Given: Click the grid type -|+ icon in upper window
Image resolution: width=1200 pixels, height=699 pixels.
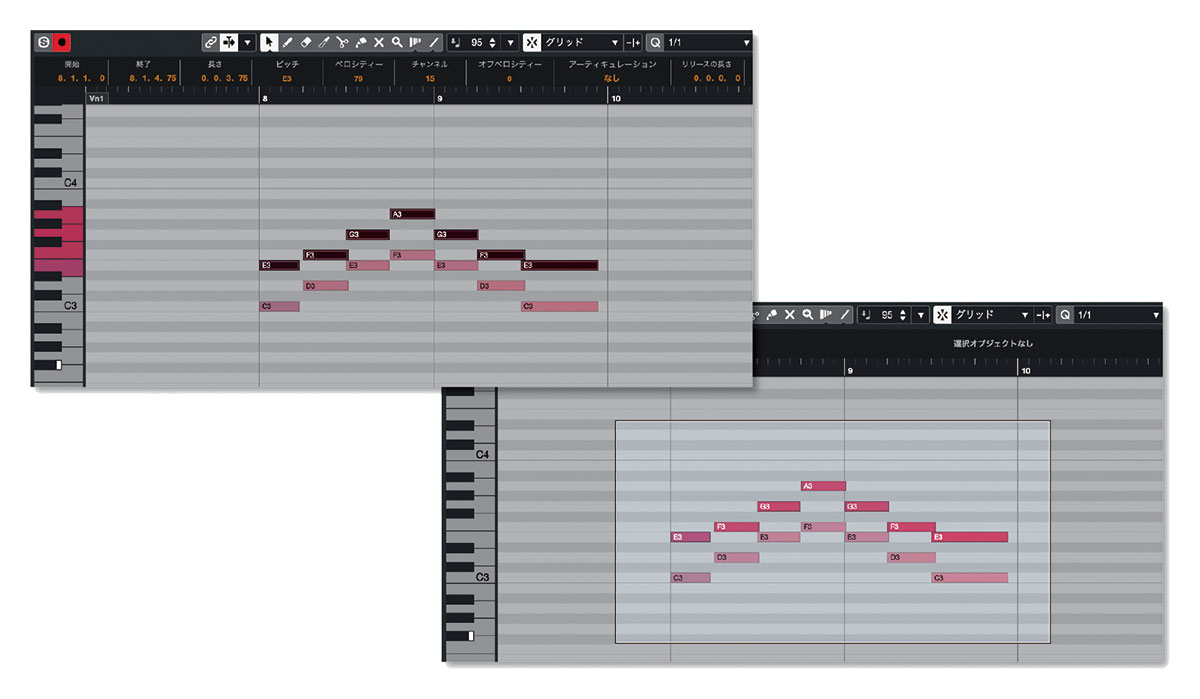Looking at the screenshot, I should click(633, 42).
